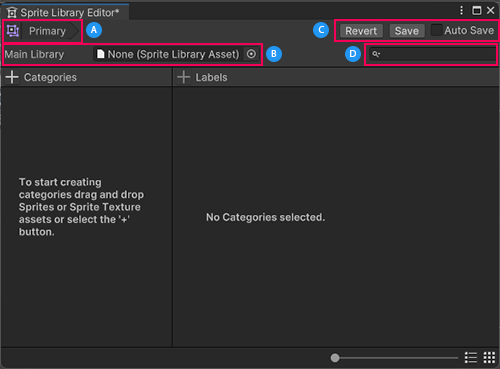Click the Categories header label
This screenshot has height=369, width=500.
click(50, 77)
